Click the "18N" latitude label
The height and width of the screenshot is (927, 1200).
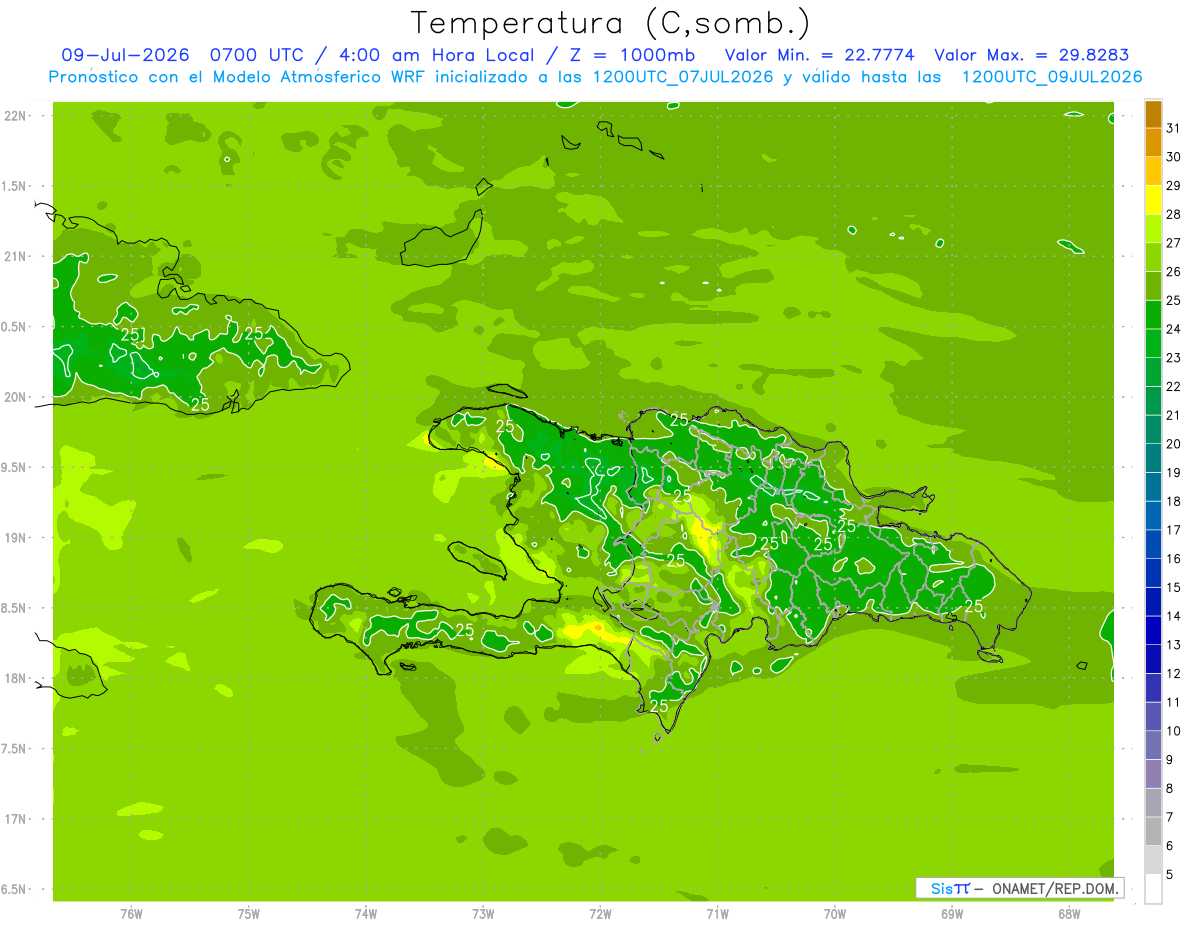coord(14,678)
